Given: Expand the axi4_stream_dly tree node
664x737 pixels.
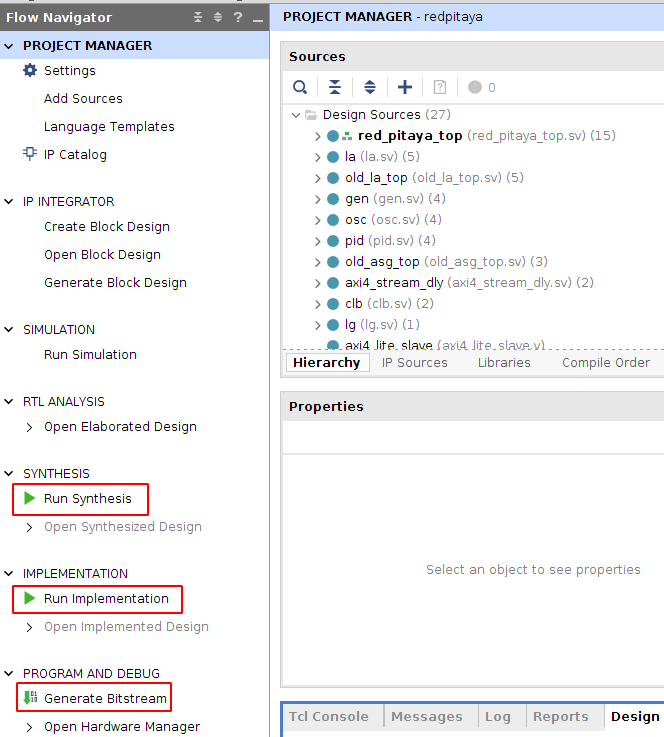Looking at the screenshot, I should (x=318, y=283).
